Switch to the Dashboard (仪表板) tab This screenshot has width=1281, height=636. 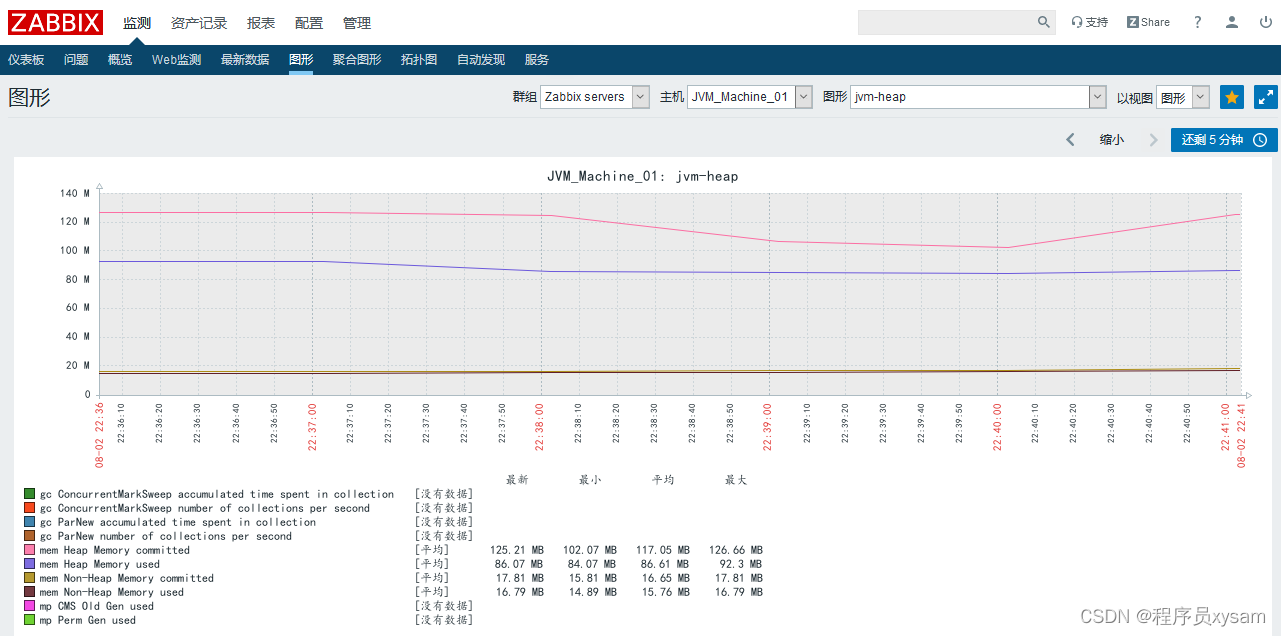[x=26, y=60]
